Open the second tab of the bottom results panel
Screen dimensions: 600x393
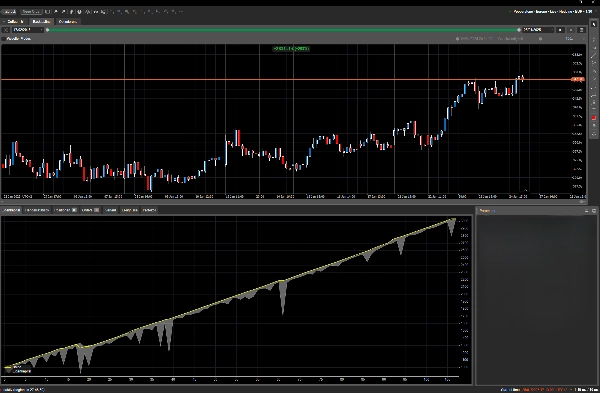tap(37, 210)
